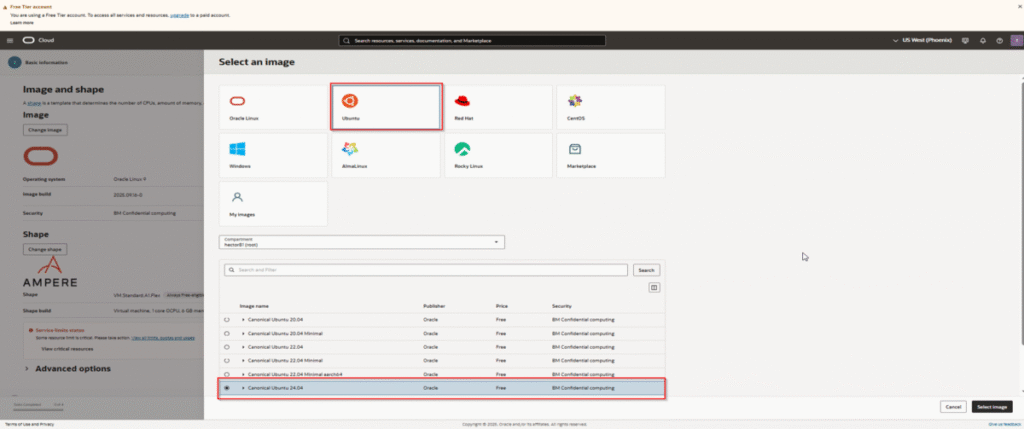Open the hamburger navigation menu

[10, 41]
